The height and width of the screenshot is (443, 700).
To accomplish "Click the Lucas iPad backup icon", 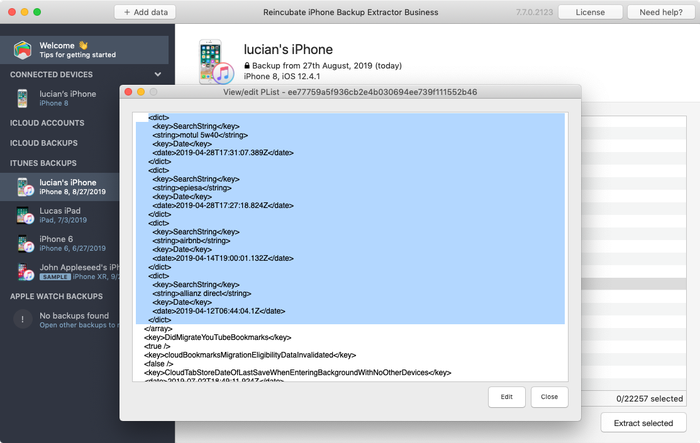I will point(25,215).
